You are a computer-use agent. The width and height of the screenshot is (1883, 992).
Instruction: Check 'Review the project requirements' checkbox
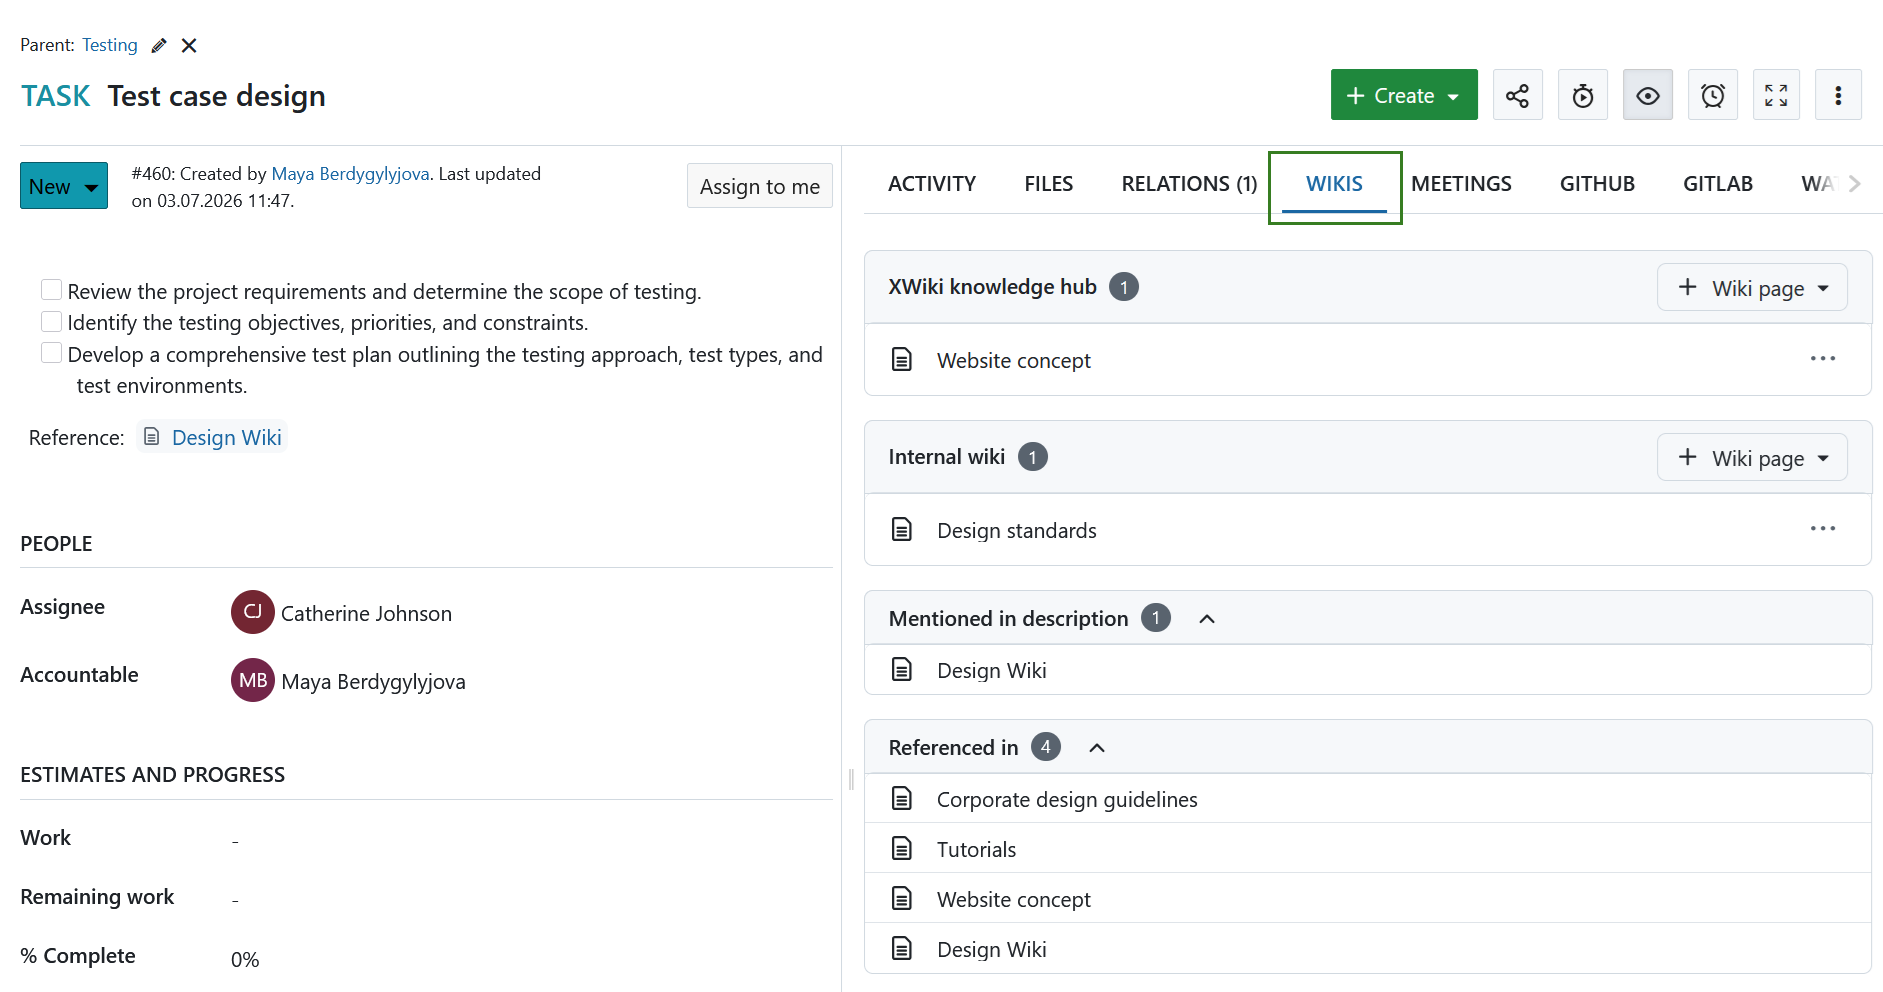point(51,290)
